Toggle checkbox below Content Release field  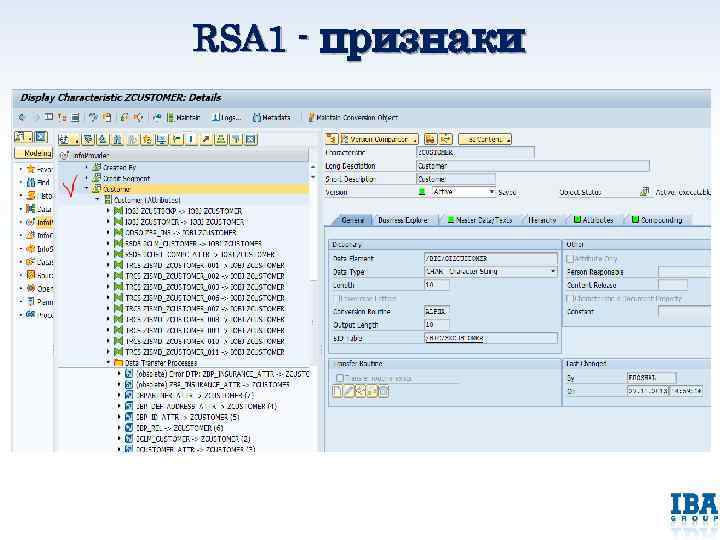tap(570, 298)
